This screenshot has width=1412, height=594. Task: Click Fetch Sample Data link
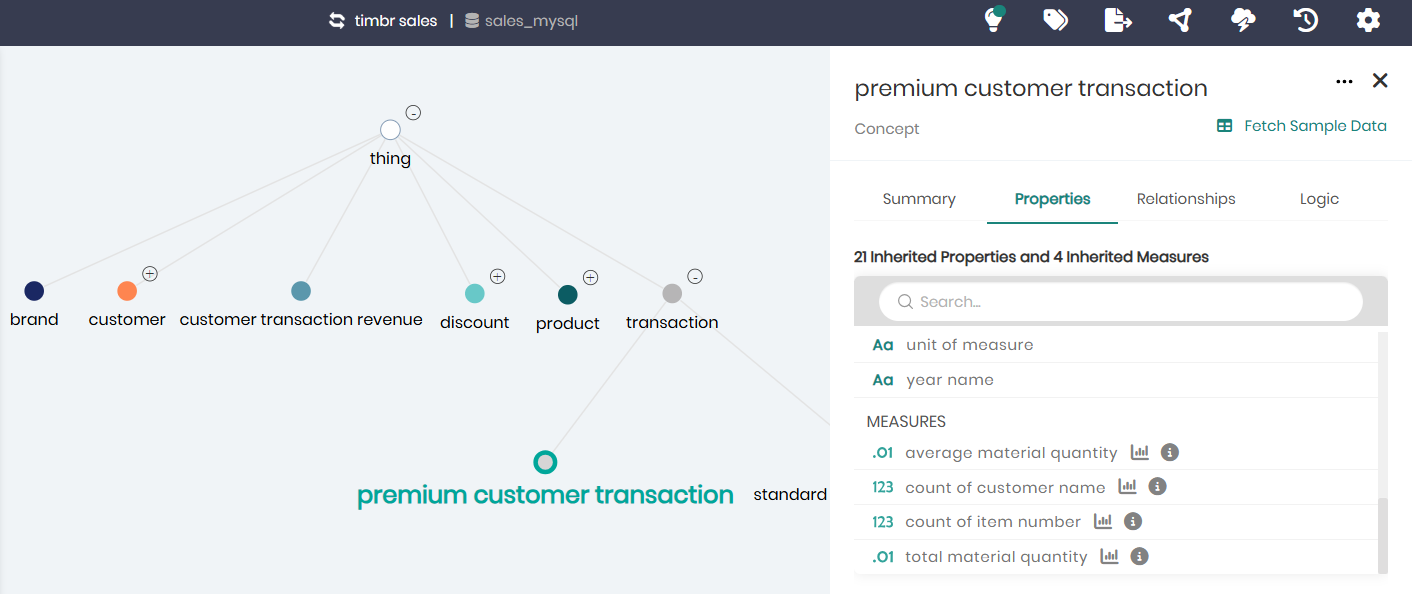[x=1301, y=126]
